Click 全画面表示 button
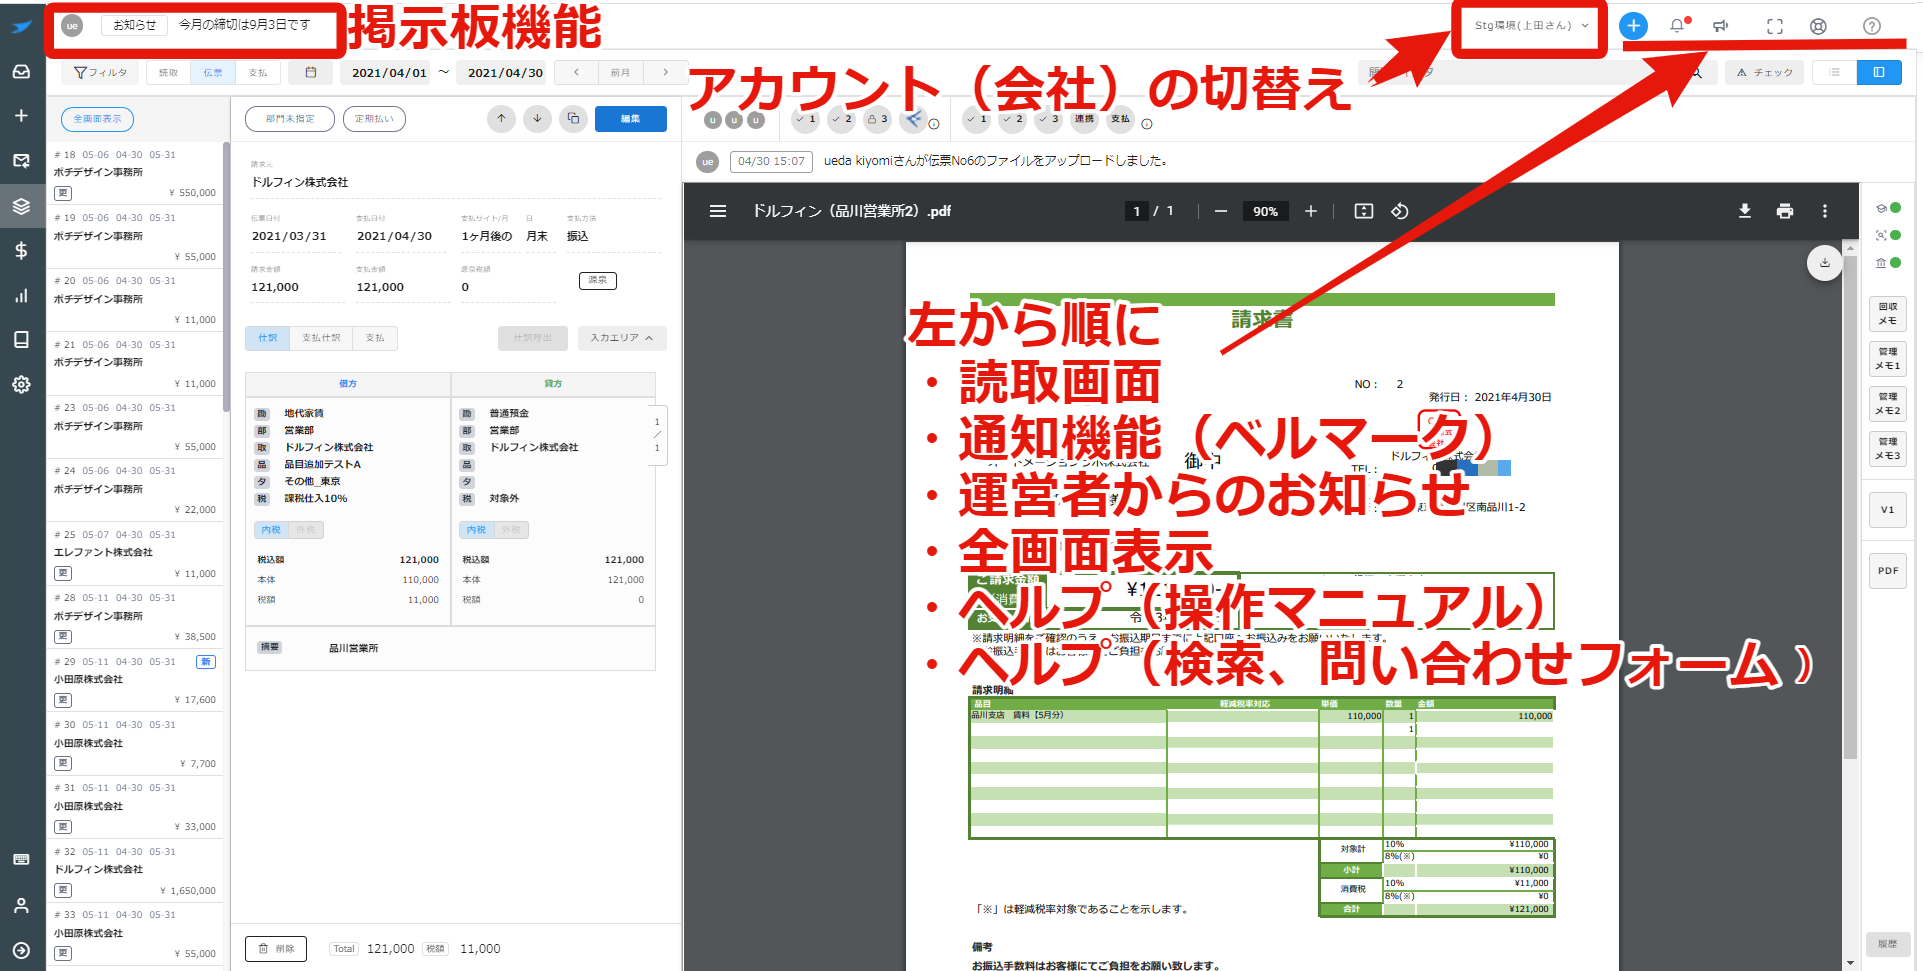Viewport: 1923px width, 971px height. pyautogui.click(x=97, y=119)
